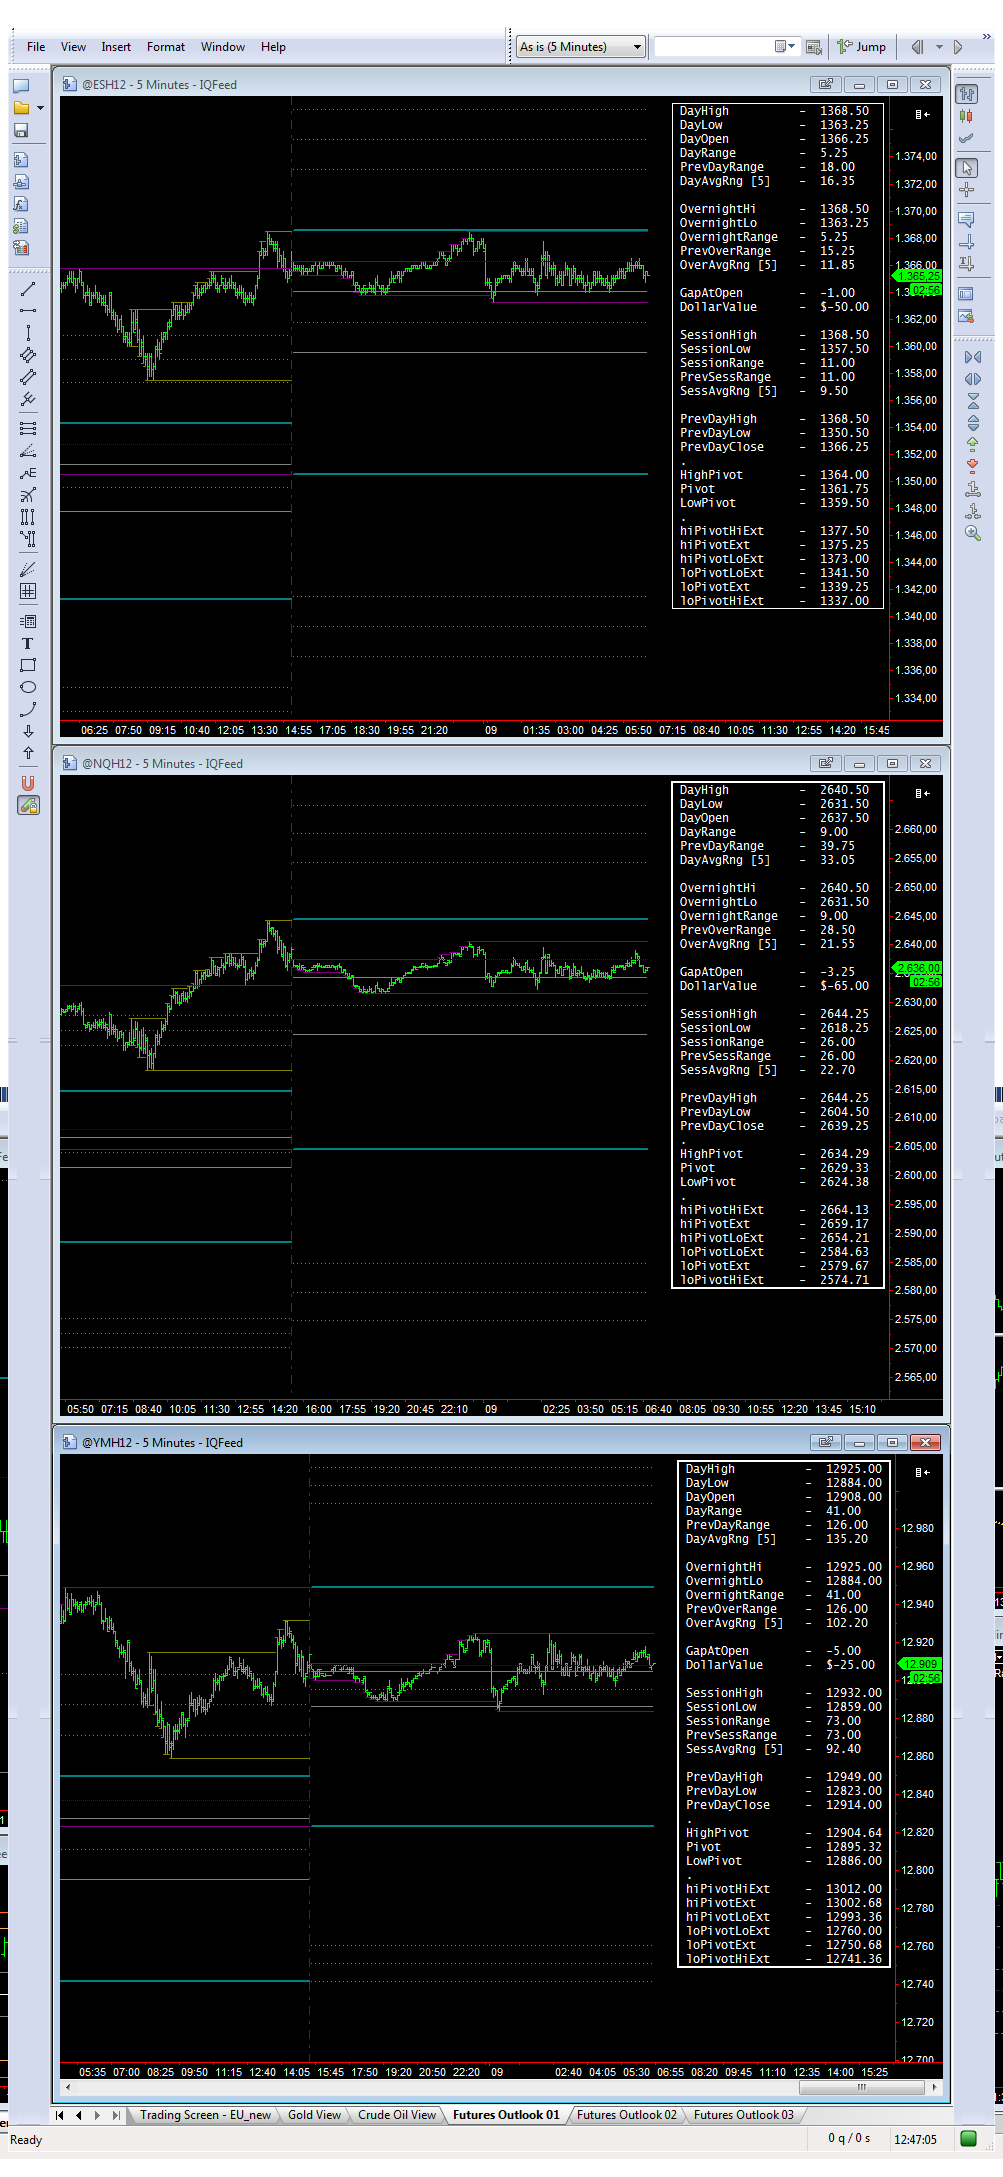Image resolution: width=1003 pixels, height=2177 pixels.
Task: Open the View menu
Action: point(73,47)
